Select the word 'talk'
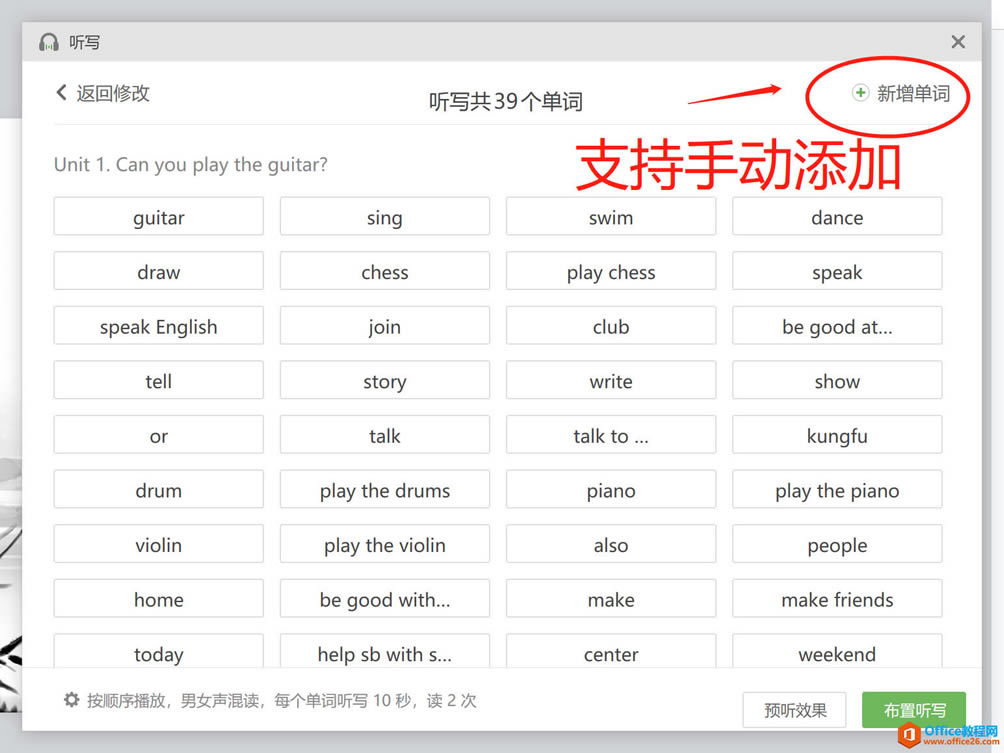The height and width of the screenshot is (753, 1004). point(385,435)
